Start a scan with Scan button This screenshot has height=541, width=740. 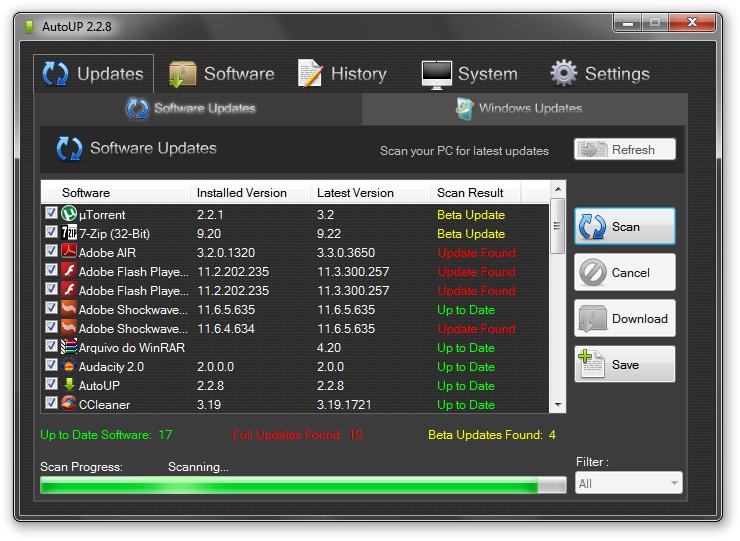[625, 227]
